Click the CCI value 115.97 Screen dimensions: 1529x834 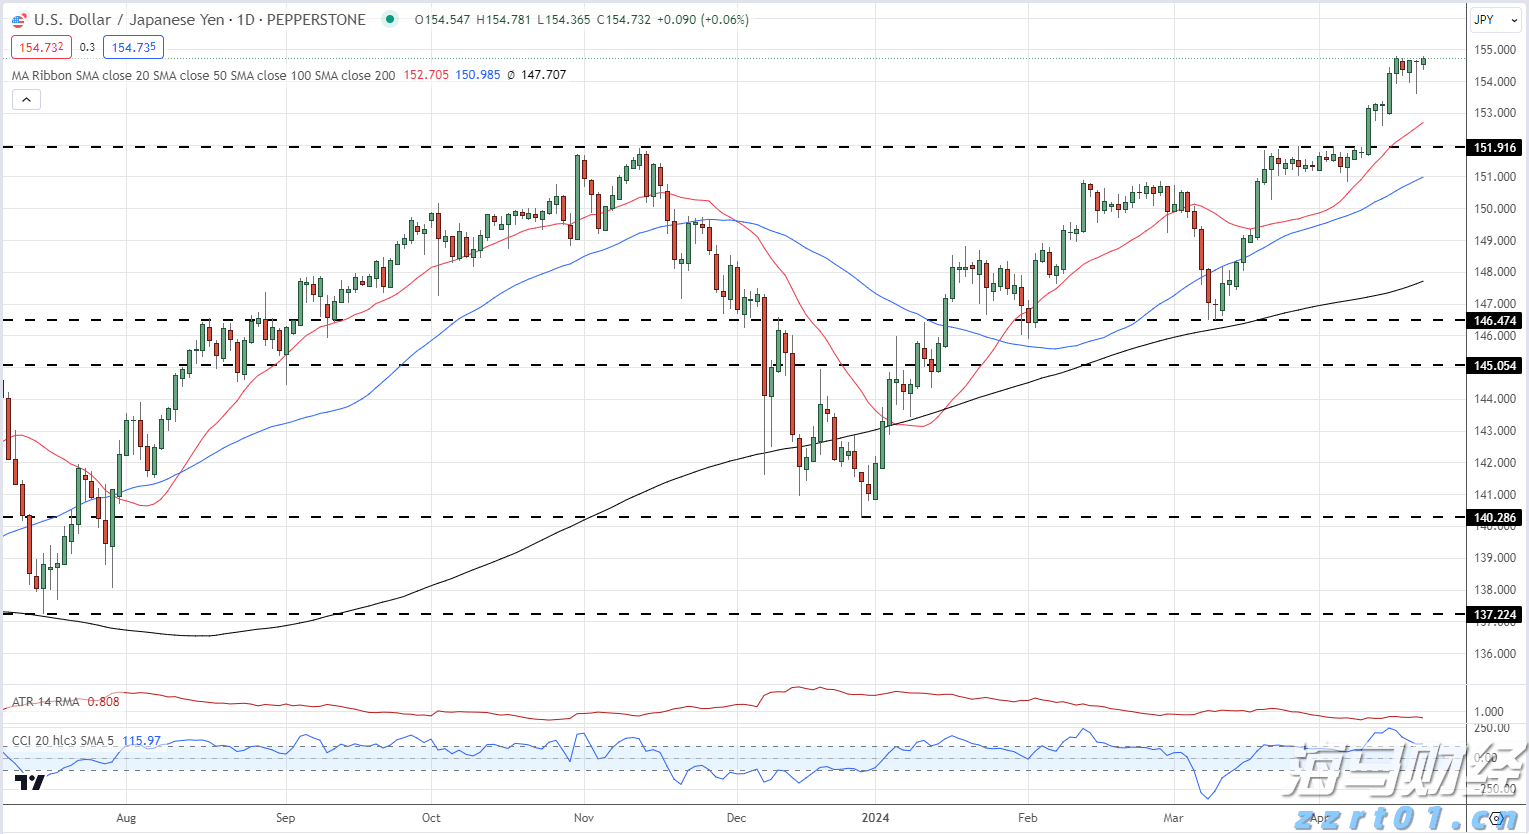(141, 741)
